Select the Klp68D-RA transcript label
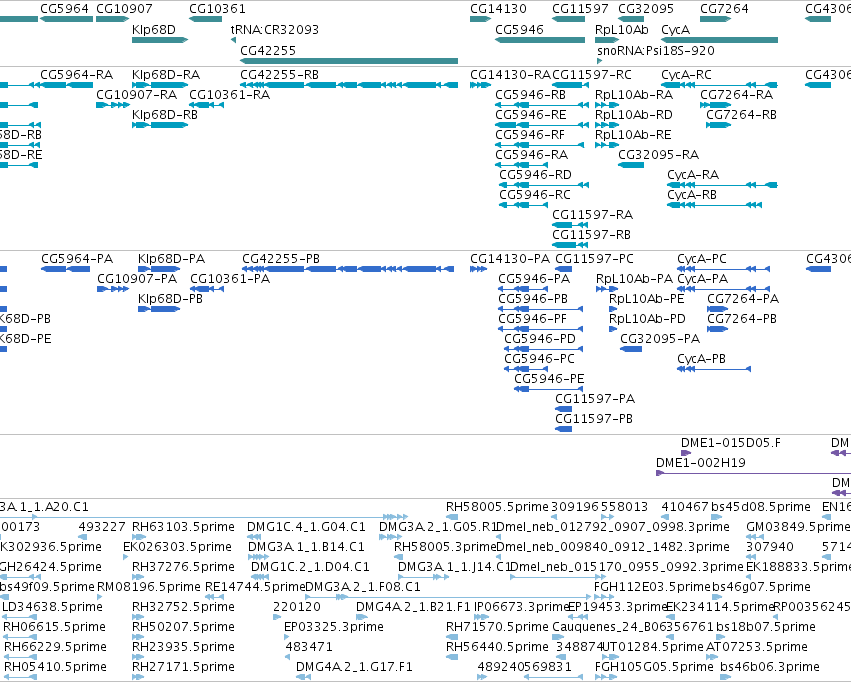This screenshot has width=851, height=682. click(x=166, y=74)
